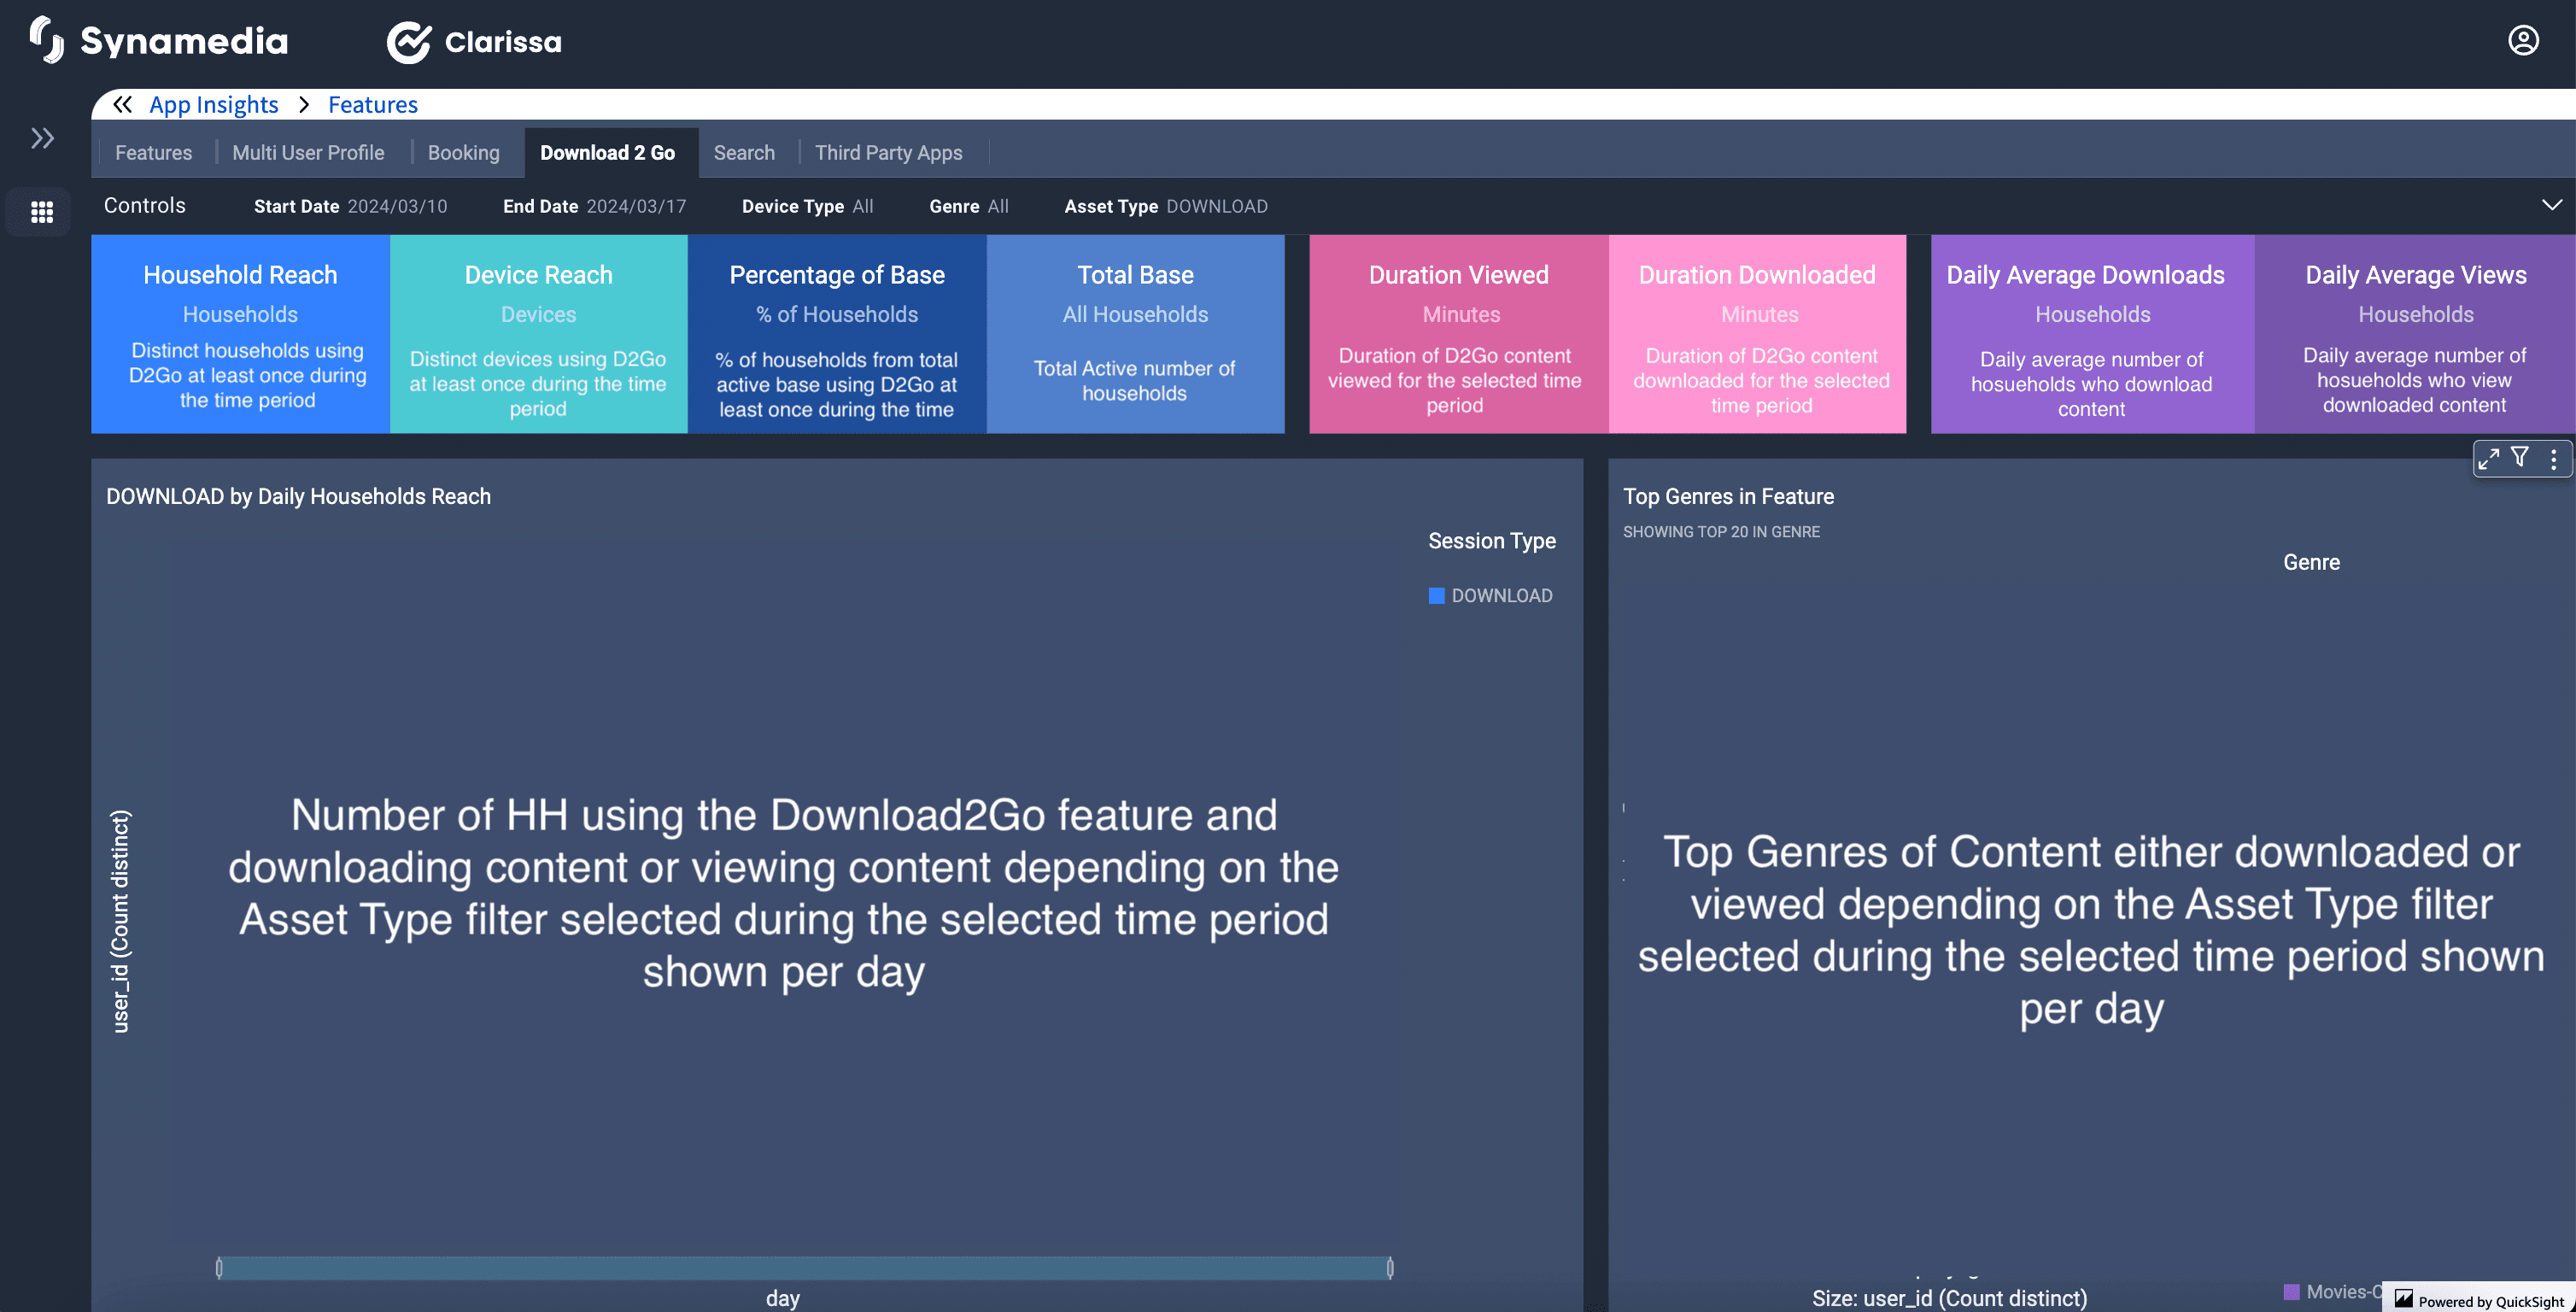2576x1312 pixels.
Task: Open three-dot menu on Top Genres visual
Action: [x=2553, y=459]
